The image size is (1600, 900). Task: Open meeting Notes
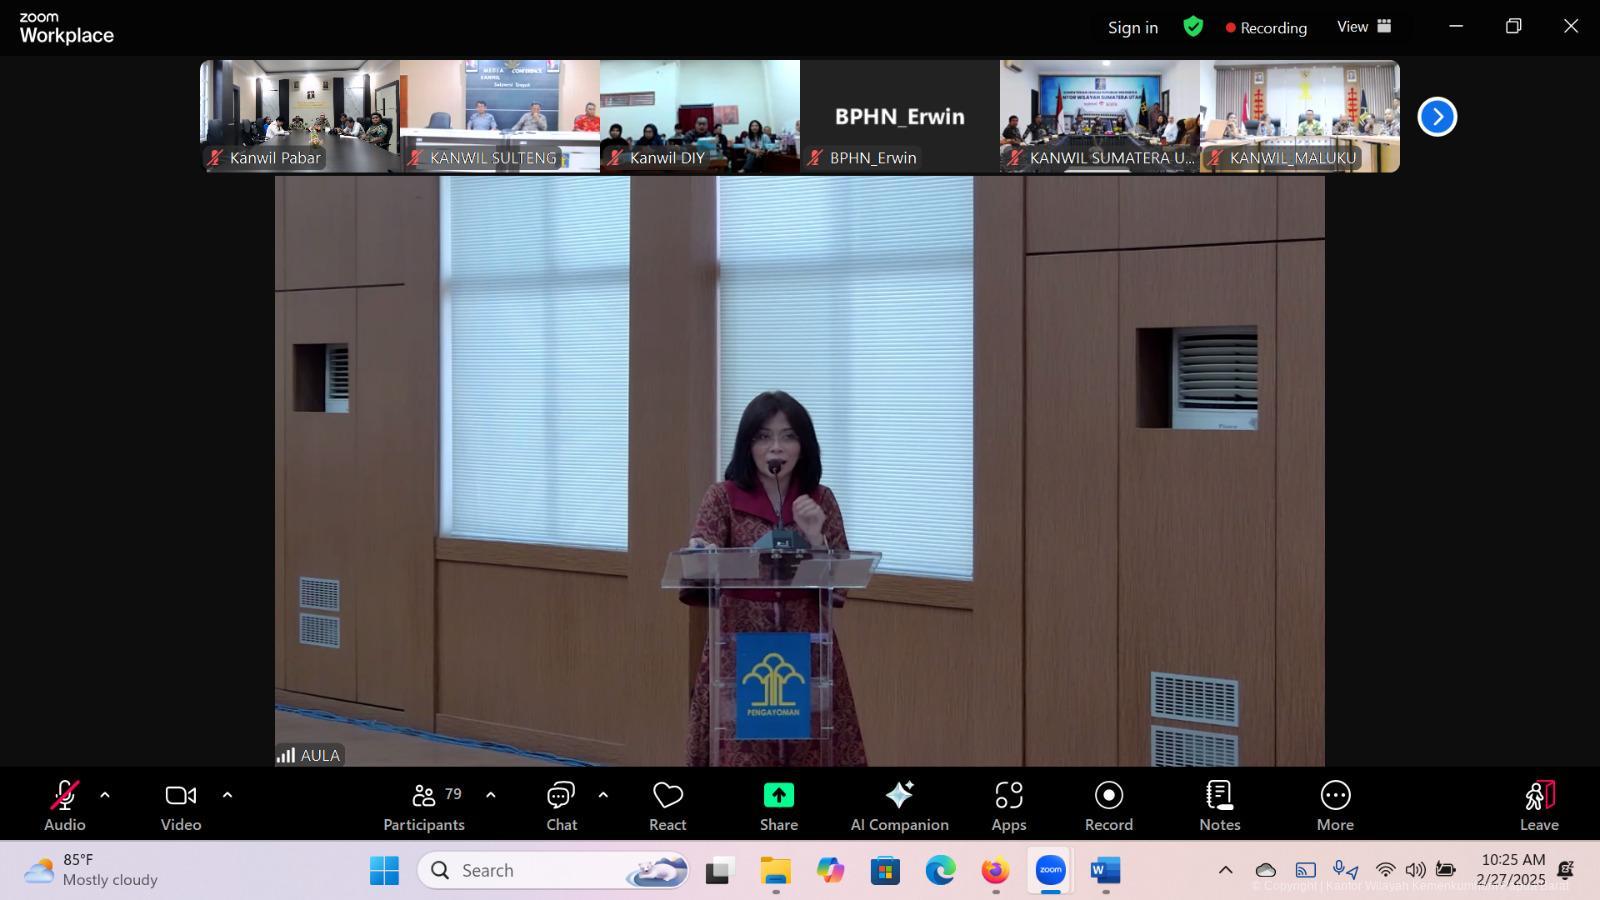[x=1219, y=805]
